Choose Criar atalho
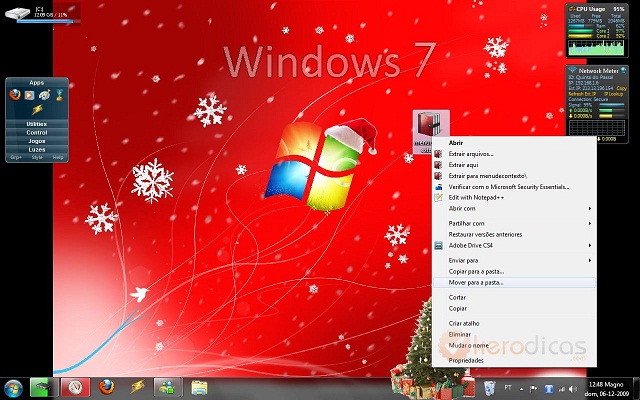640x400 pixels. click(x=514, y=324)
